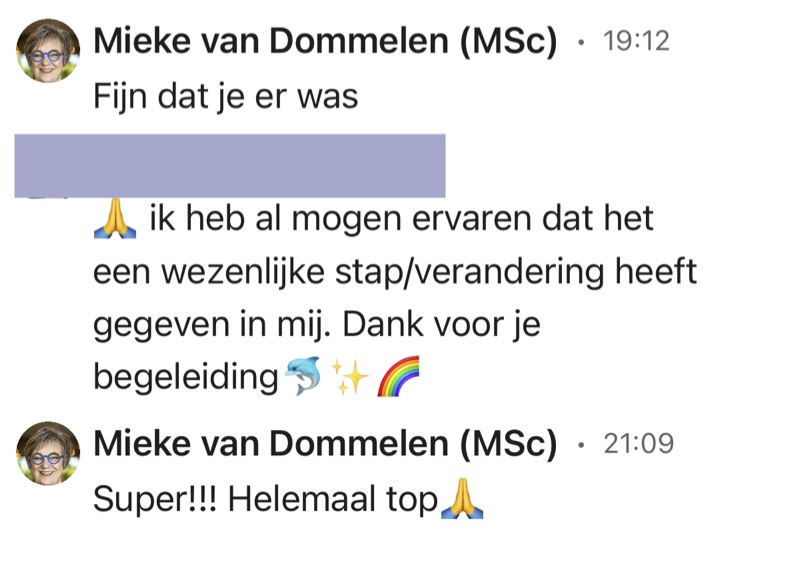The width and height of the screenshot is (786, 571).
Task: Click the 19:12 timestamp
Action: pos(636,43)
